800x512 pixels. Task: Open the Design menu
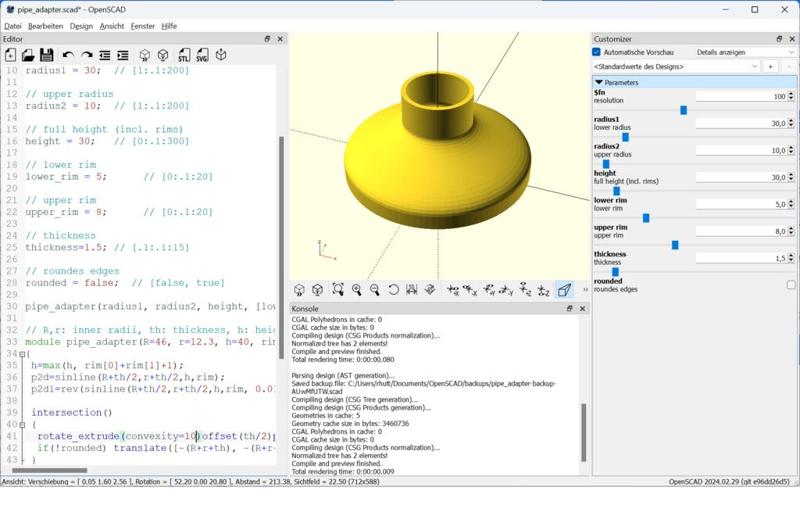pos(81,26)
